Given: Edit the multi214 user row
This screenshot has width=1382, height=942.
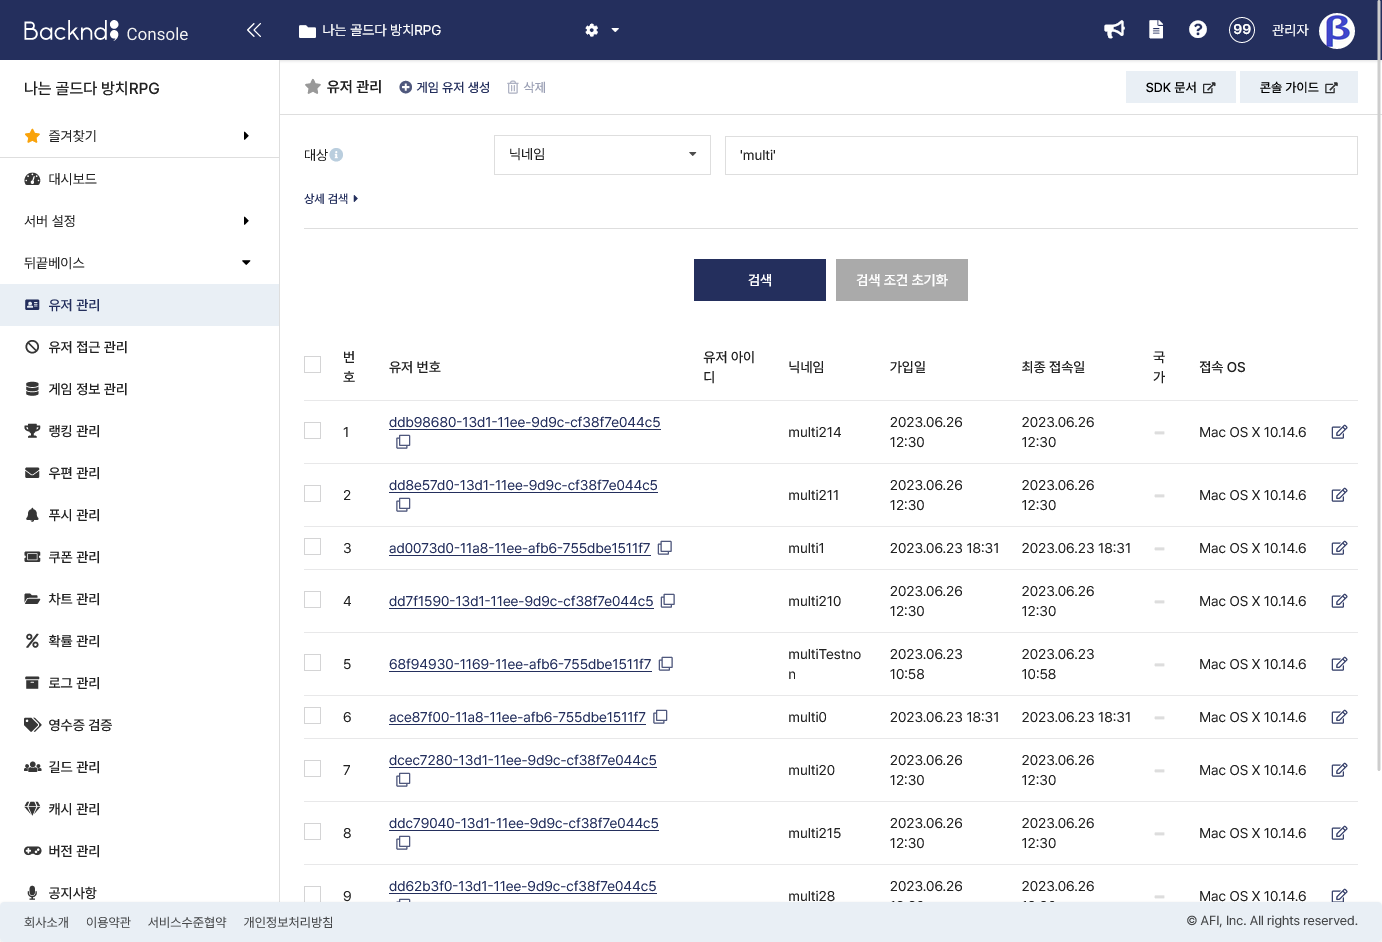Looking at the screenshot, I should (1339, 432).
